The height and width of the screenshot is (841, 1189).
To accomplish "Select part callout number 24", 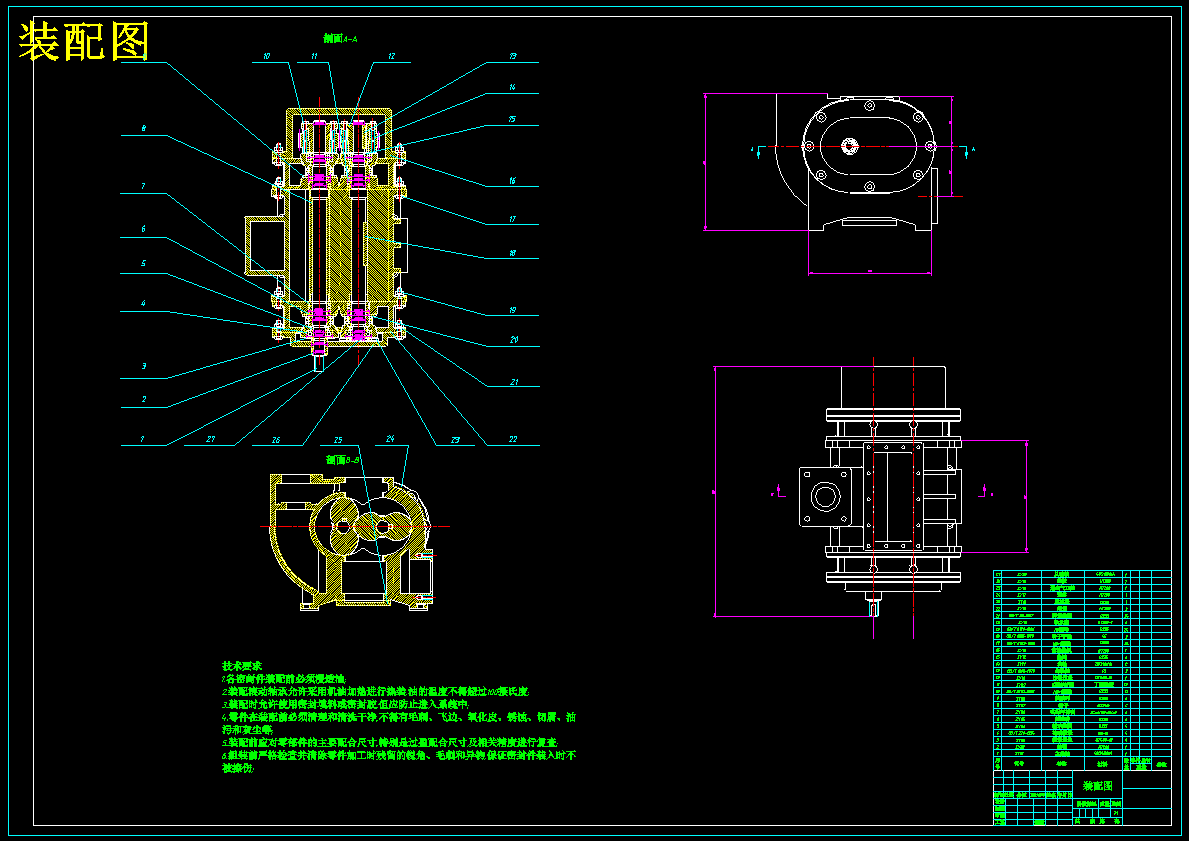I will (x=391, y=438).
